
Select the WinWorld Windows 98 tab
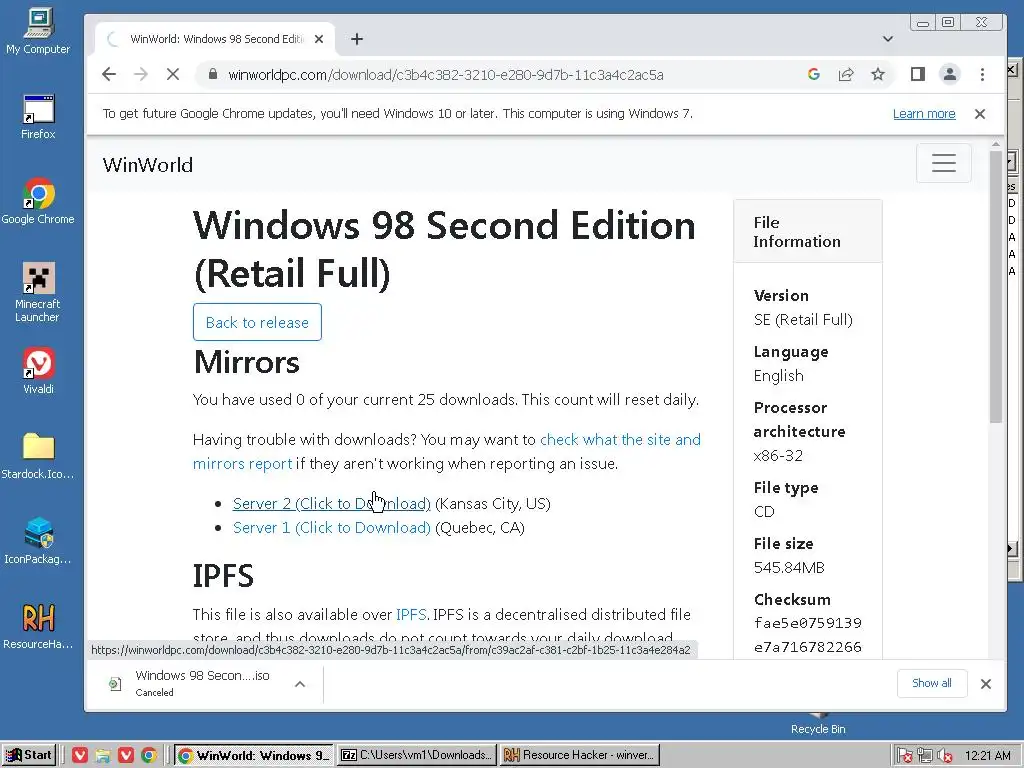[x=216, y=39]
